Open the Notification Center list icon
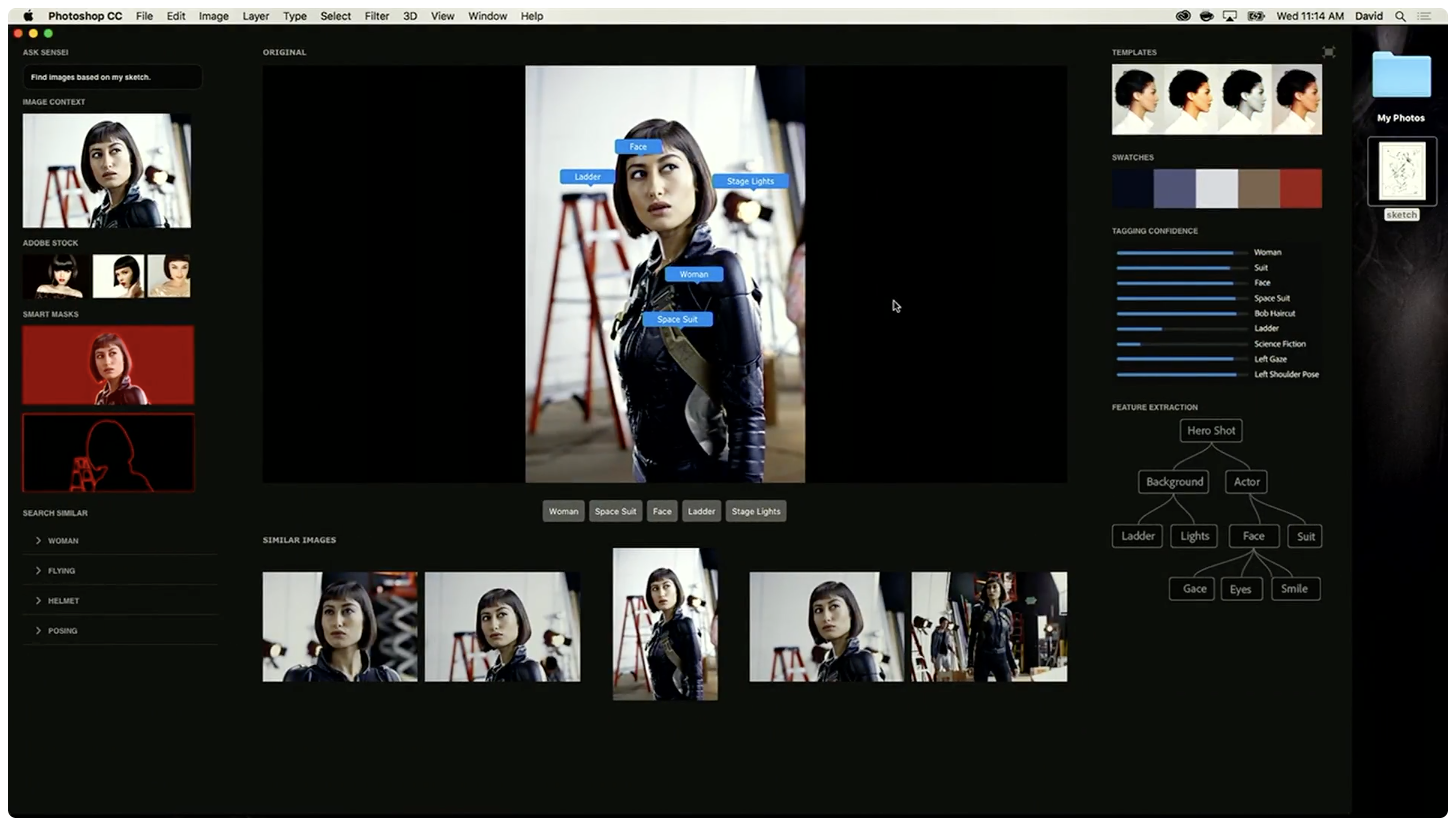 click(x=1424, y=16)
